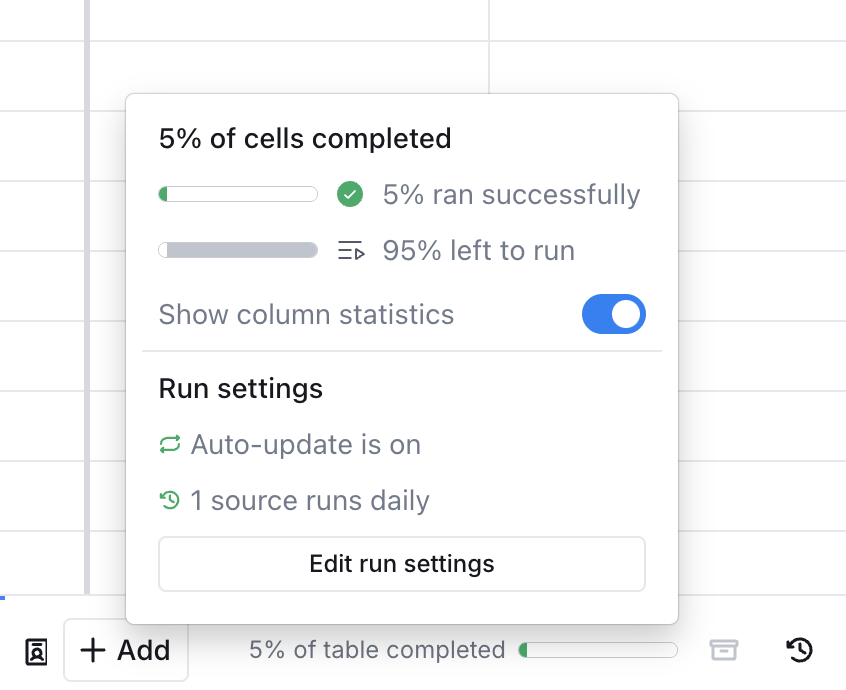
Task: Click the green clock icon beside source runs
Action: (x=169, y=499)
